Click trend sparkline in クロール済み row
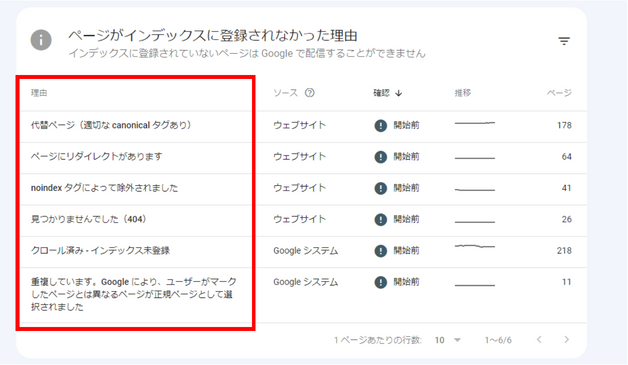Viewport: 628px width, 365px height. [475, 246]
